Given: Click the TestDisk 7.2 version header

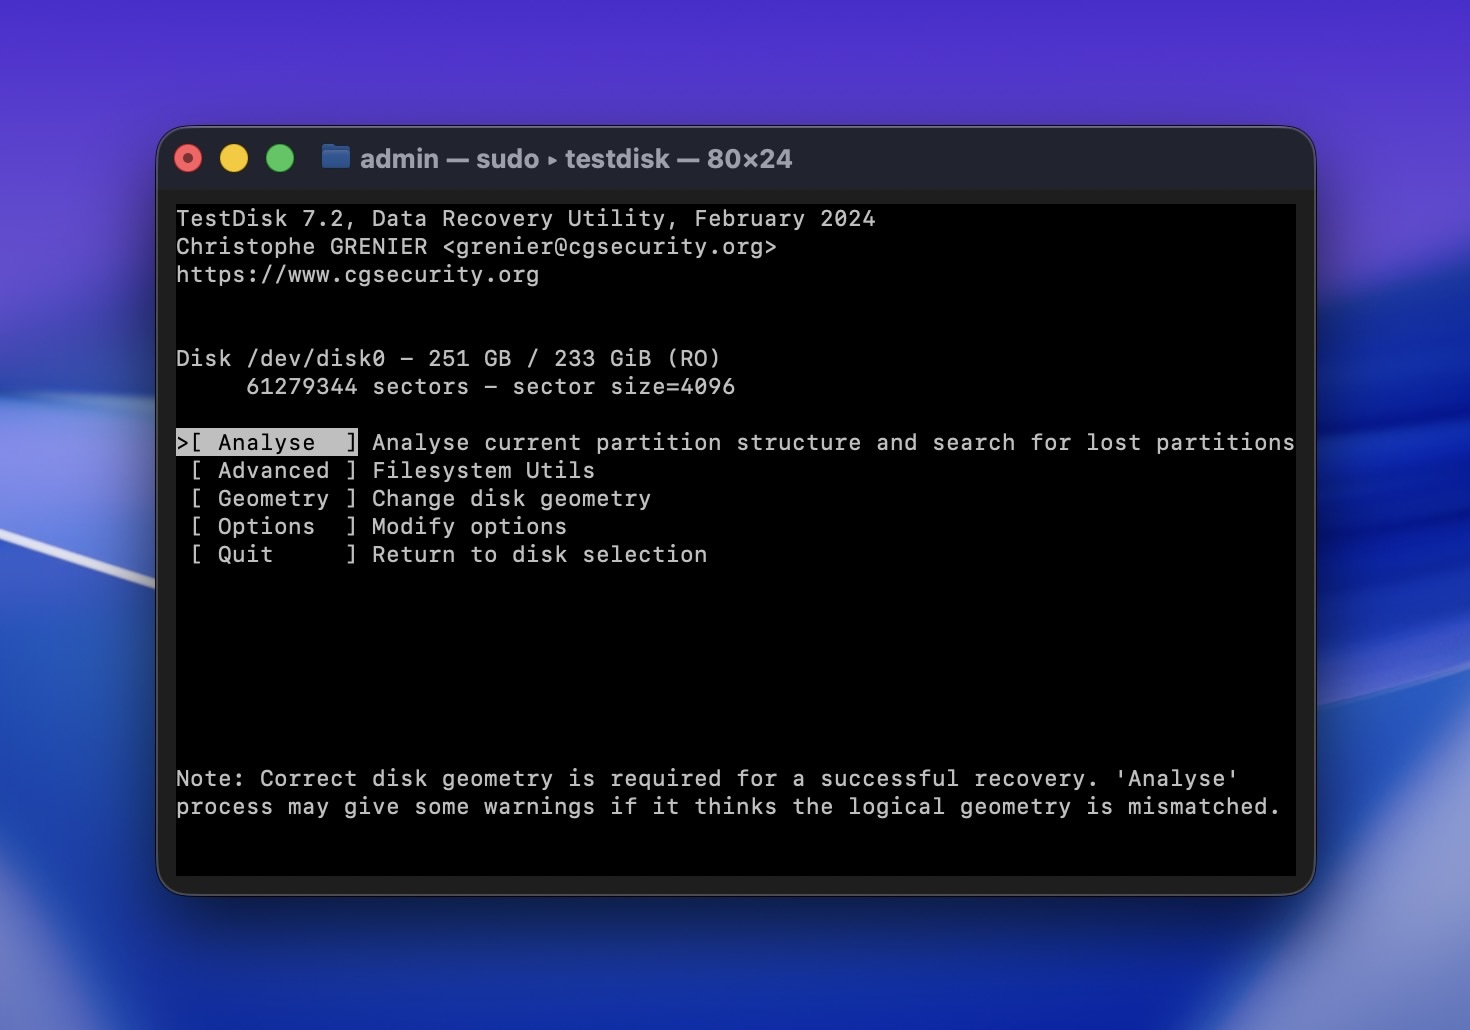Looking at the screenshot, I should [525, 218].
